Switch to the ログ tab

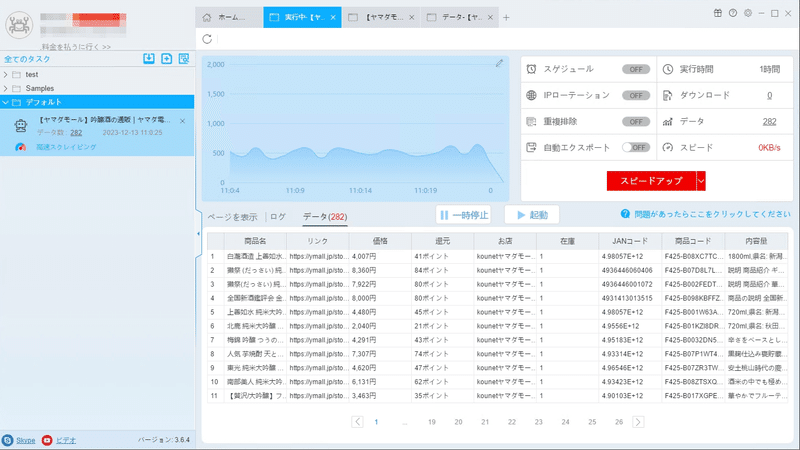click(x=278, y=217)
